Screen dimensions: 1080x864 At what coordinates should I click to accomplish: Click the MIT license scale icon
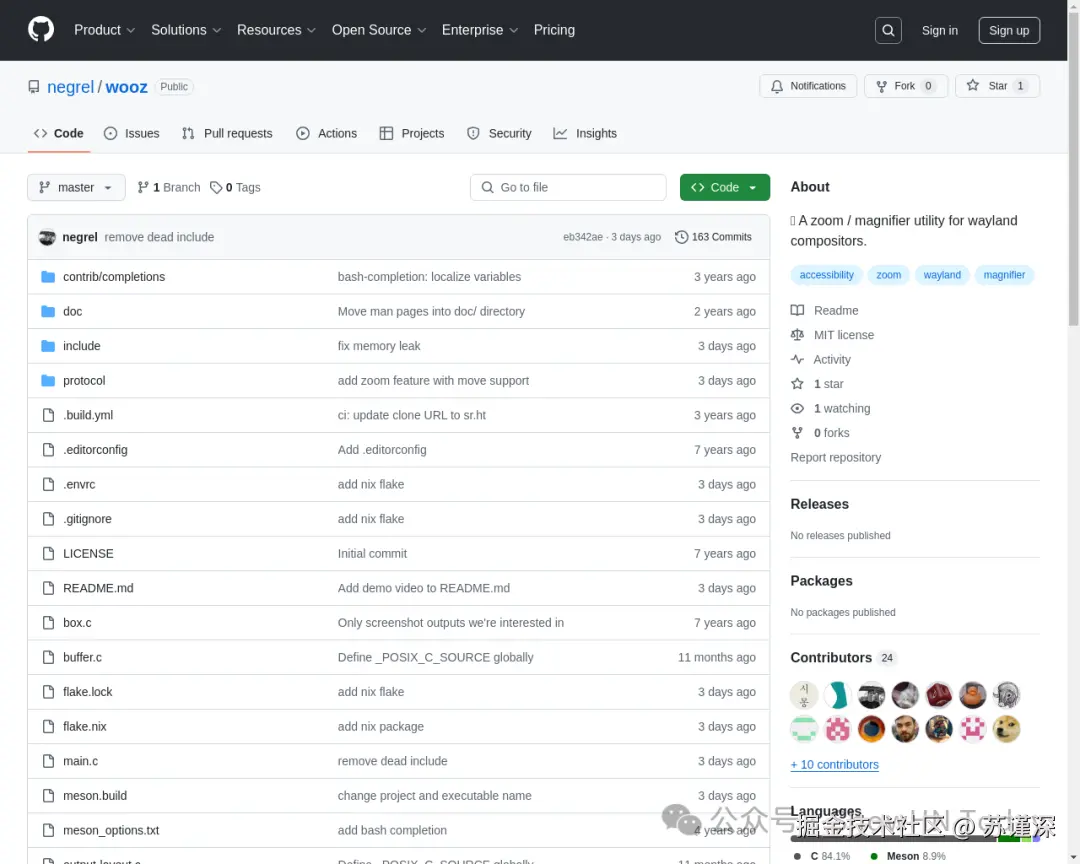point(797,335)
